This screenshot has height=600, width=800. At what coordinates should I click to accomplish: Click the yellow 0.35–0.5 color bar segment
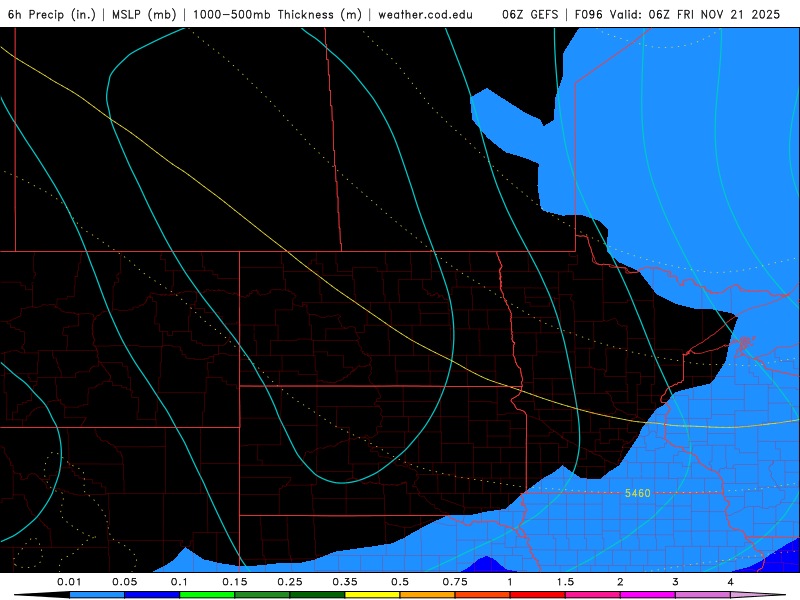click(x=372, y=595)
